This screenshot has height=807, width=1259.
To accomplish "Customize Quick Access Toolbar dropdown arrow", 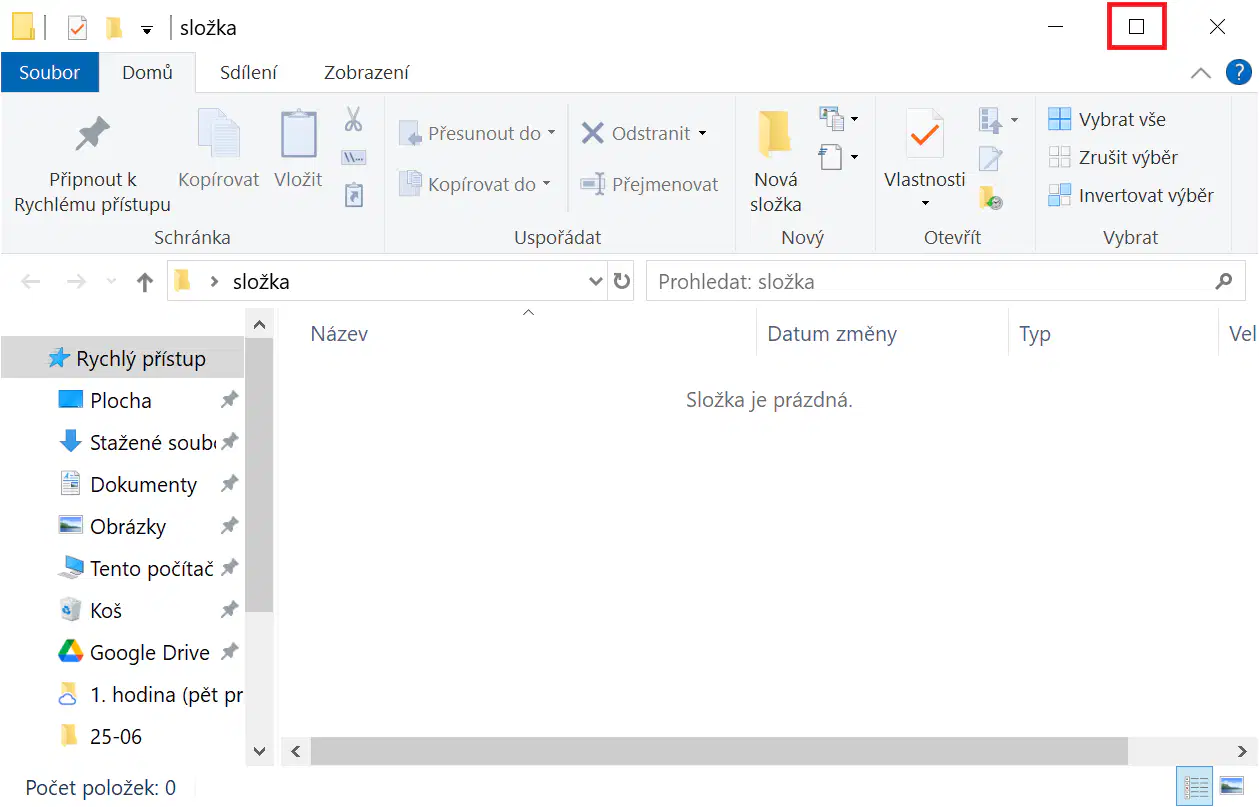I will tap(147, 29).
